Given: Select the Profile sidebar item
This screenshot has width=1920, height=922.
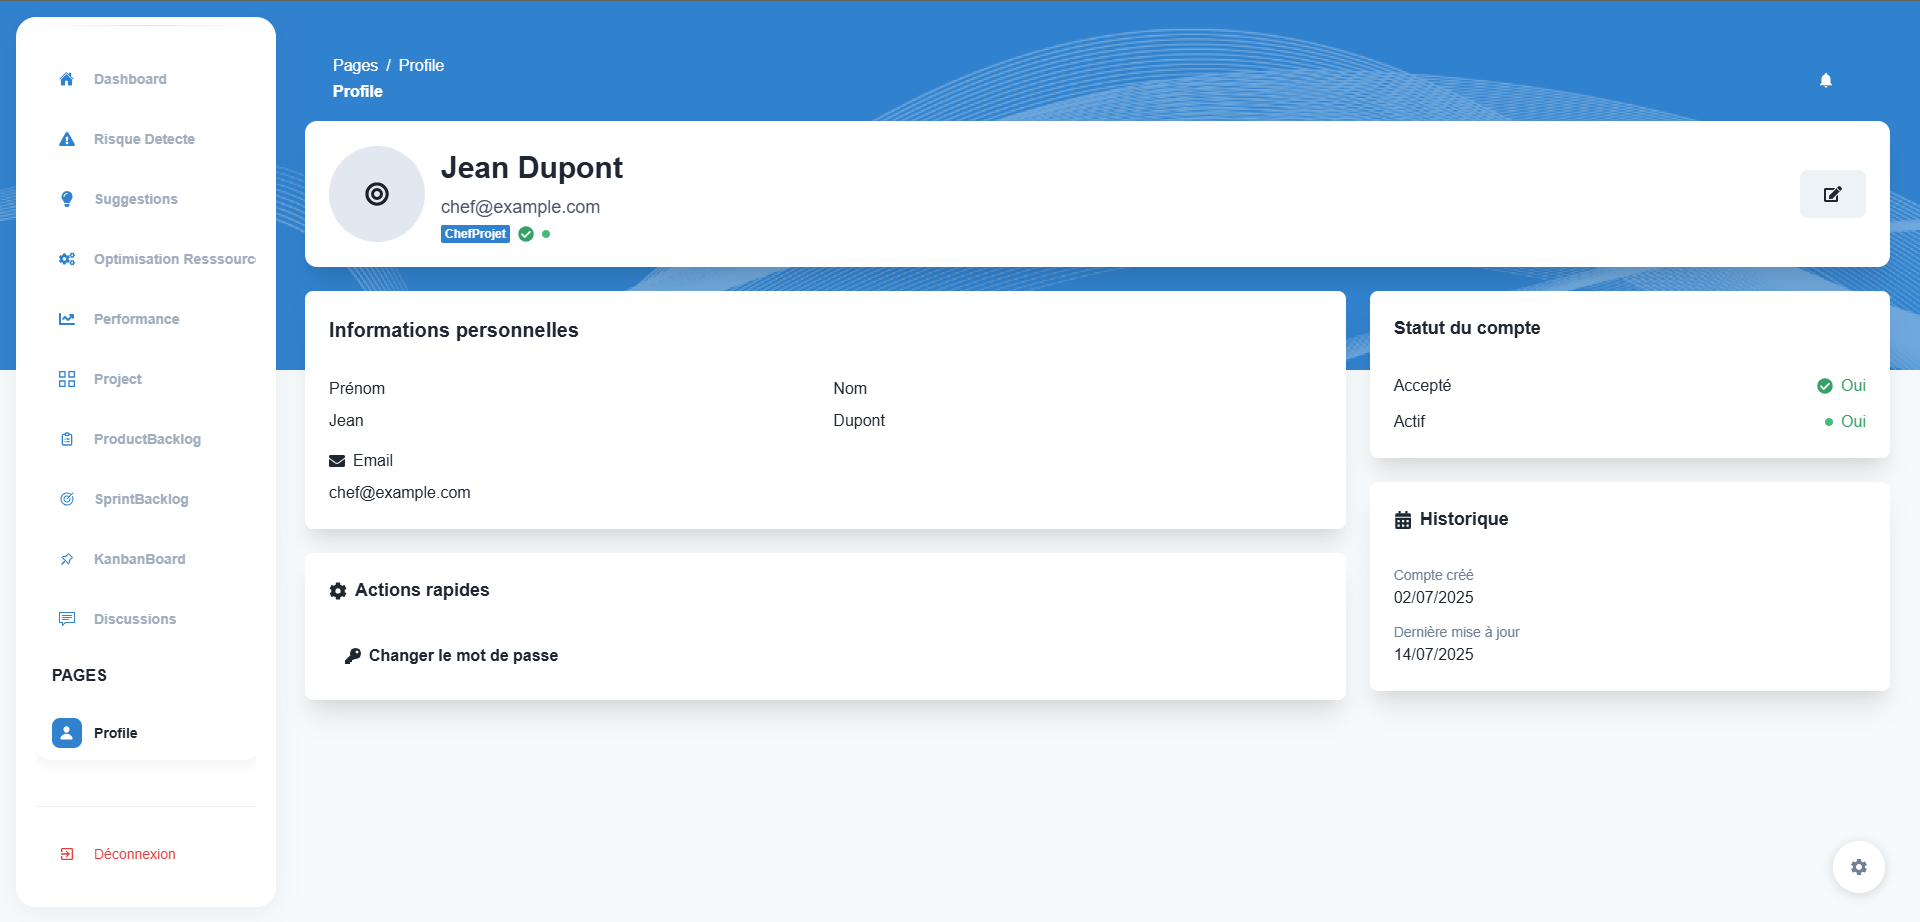Looking at the screenshot, I should click(x=146, y=733).
